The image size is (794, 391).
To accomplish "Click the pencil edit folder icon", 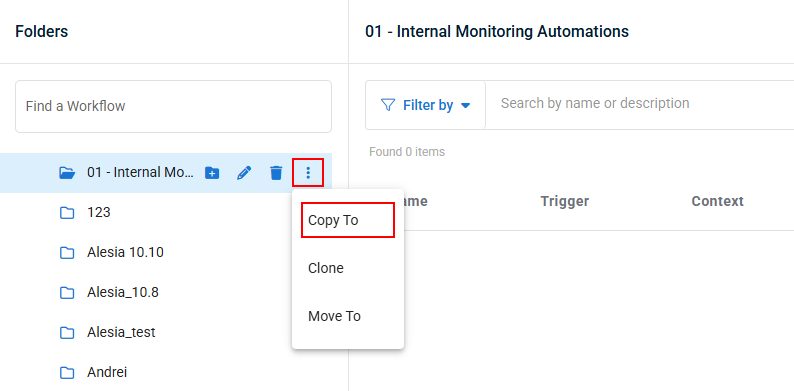I will (x=244, y=173).
